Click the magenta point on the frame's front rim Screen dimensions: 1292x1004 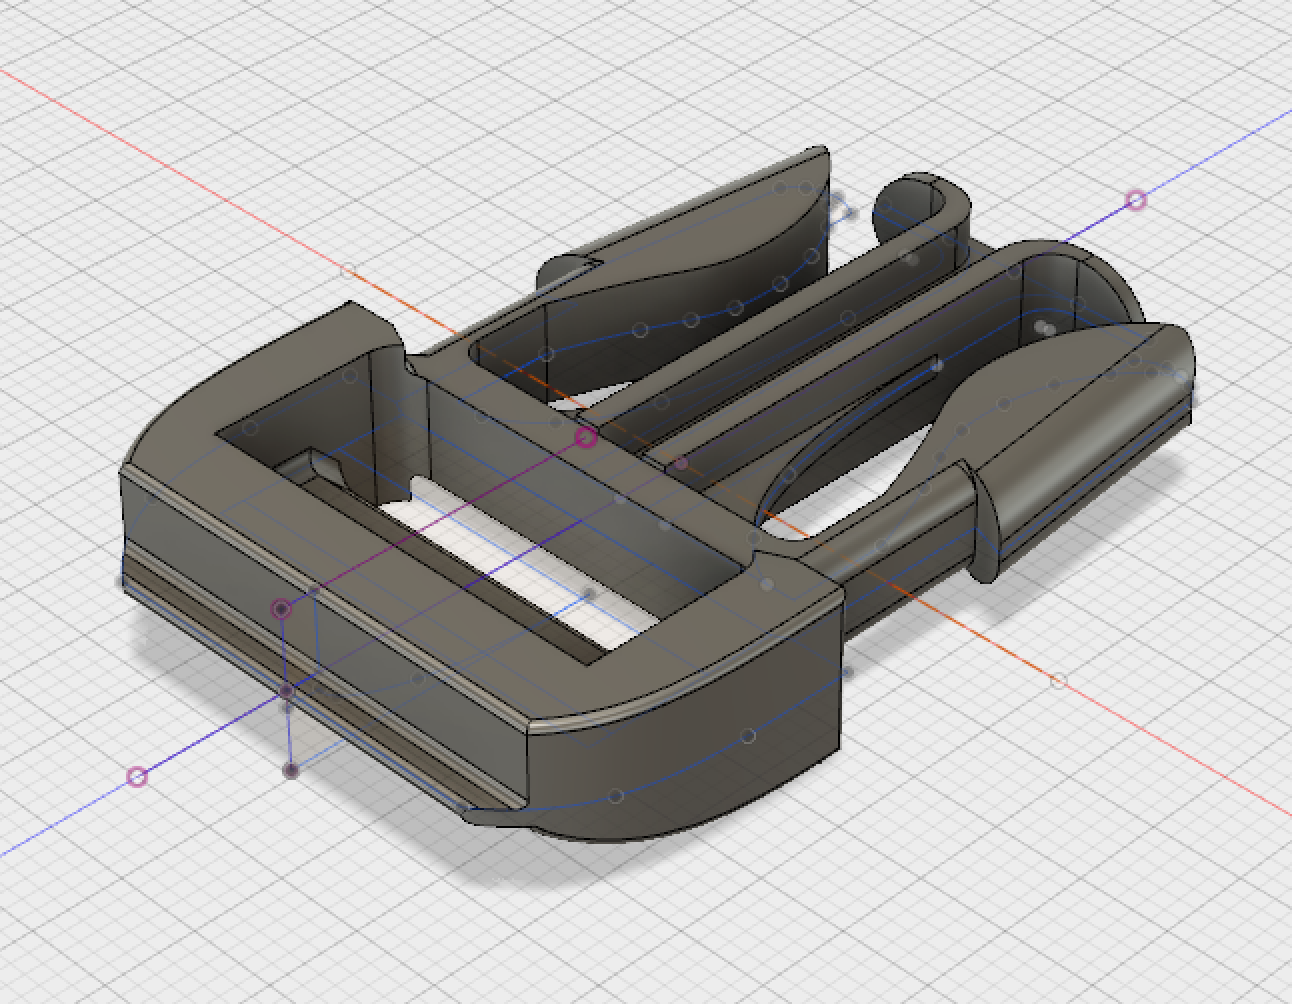[282, 608]
